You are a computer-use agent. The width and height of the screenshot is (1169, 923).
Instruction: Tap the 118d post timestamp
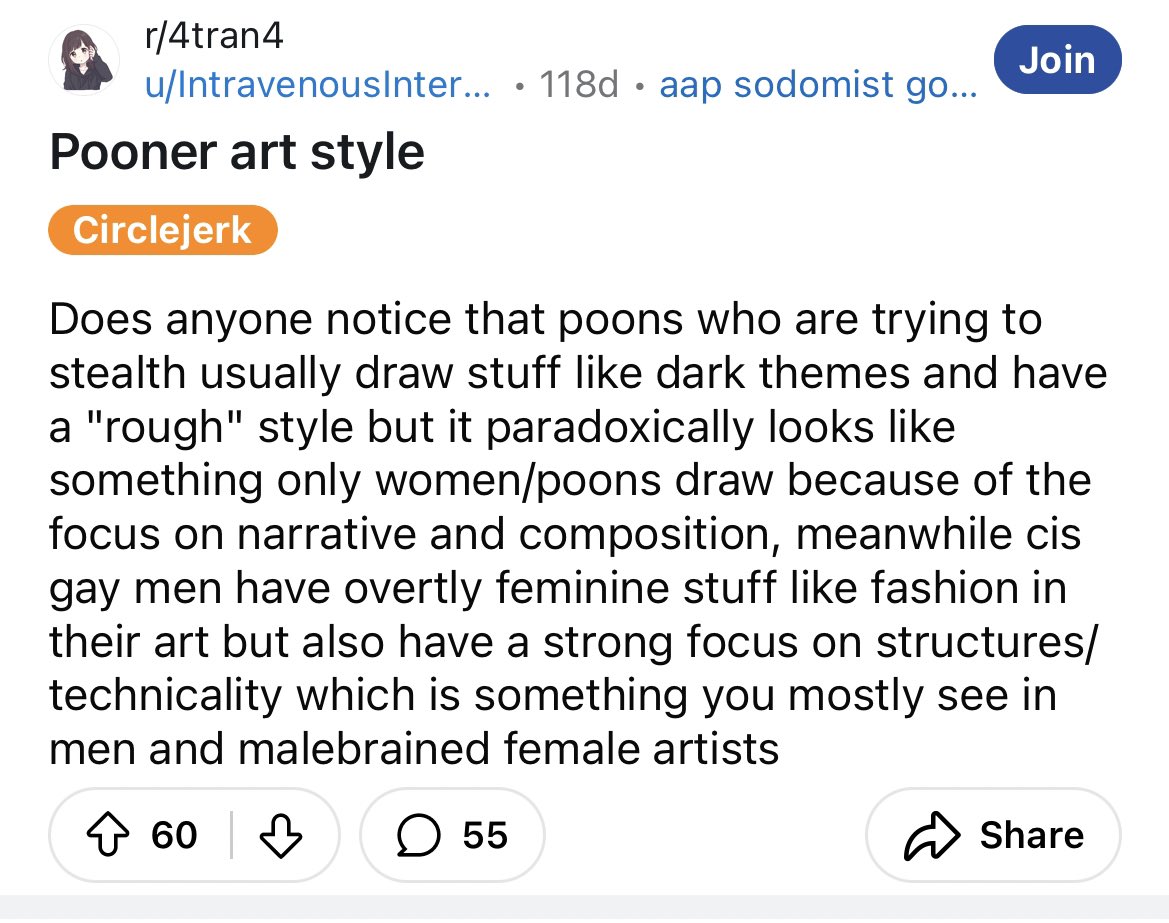(x=578, y=85)
